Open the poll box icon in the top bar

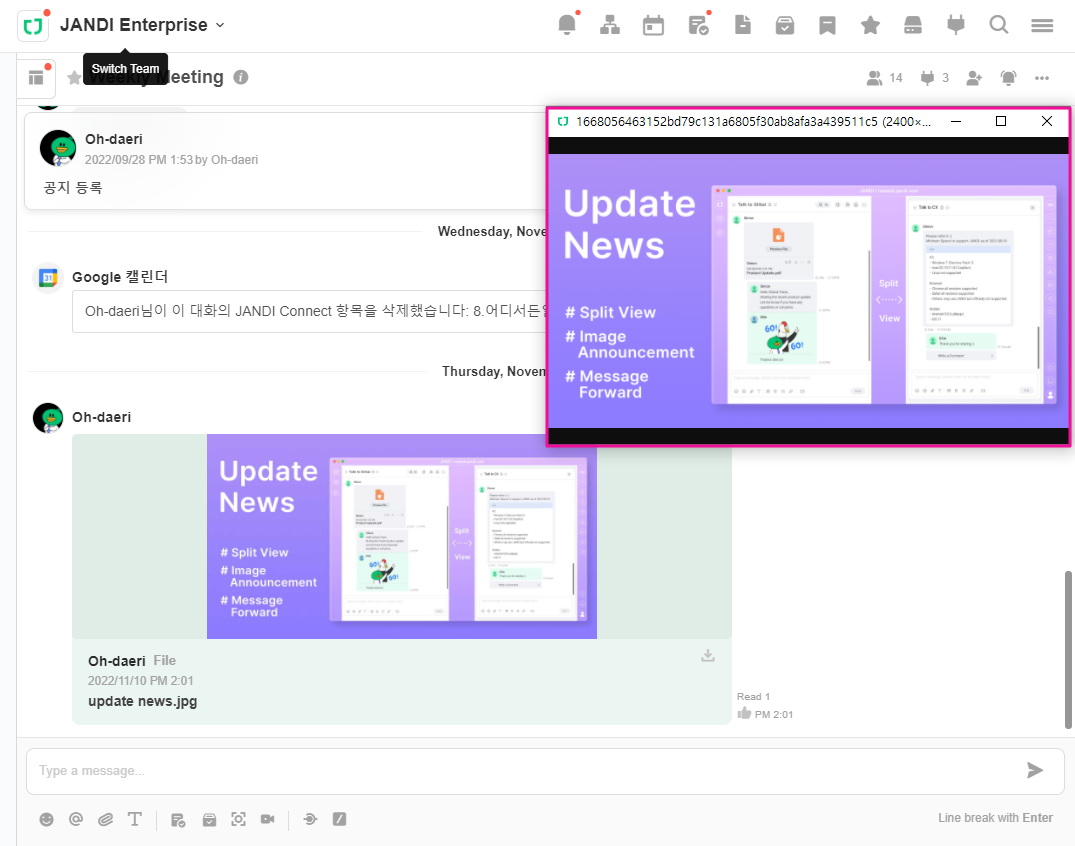(x=785, y=25)
